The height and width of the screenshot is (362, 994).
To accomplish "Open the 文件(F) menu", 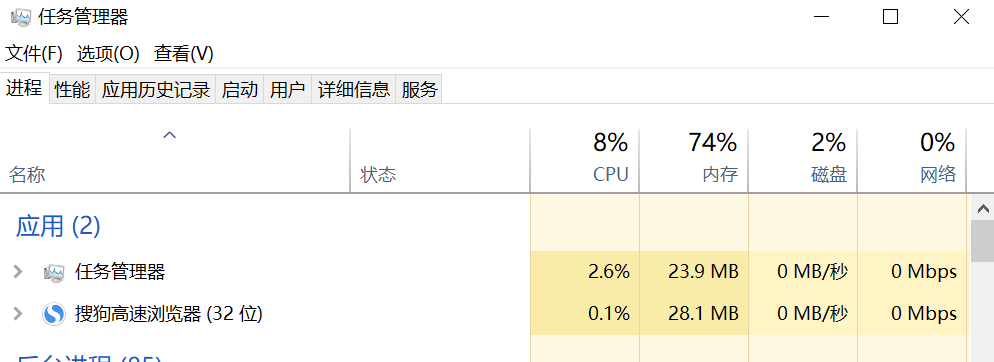I will [34, 54].
